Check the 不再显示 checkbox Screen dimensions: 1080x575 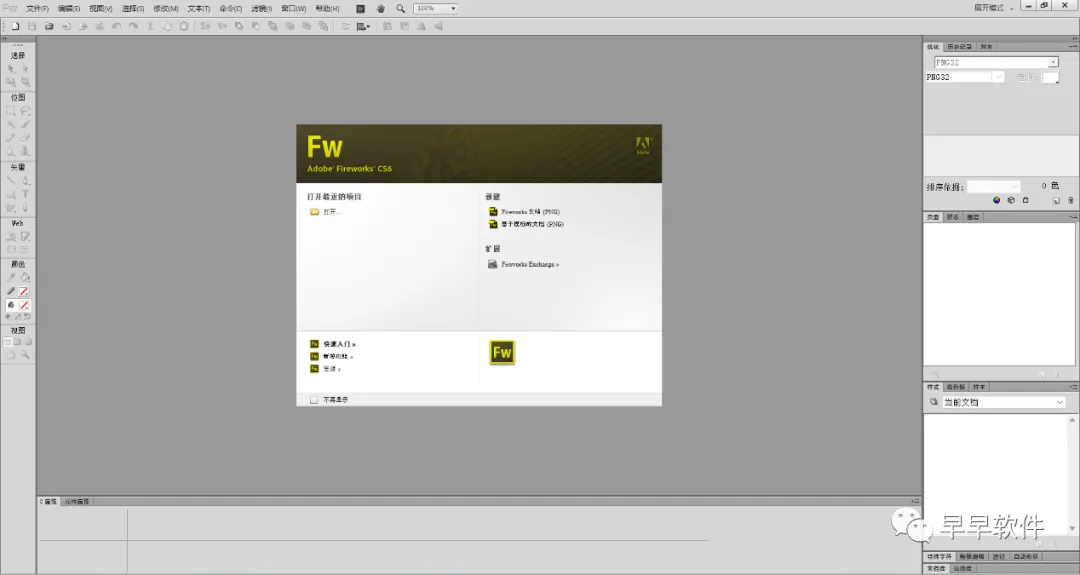coord(314,399)
